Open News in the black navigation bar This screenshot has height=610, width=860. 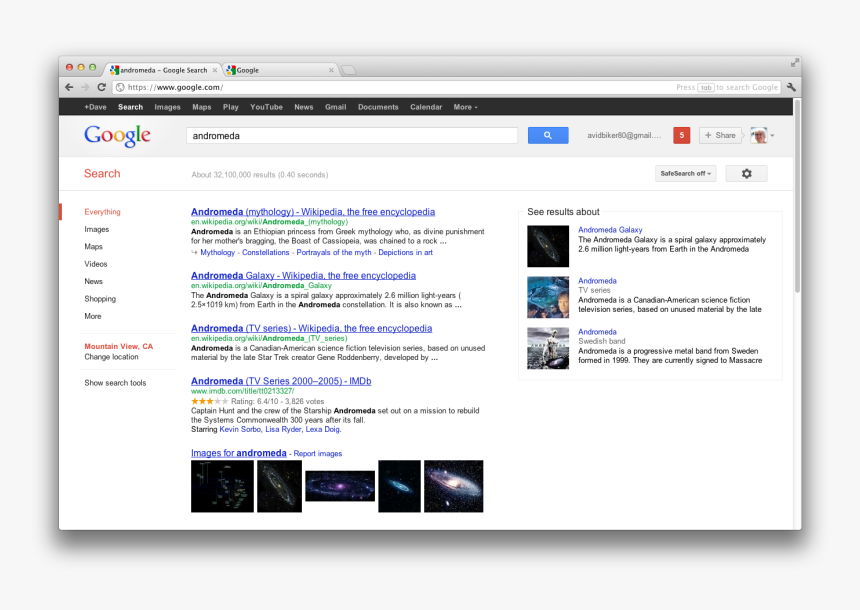click(x=304, y=108)
